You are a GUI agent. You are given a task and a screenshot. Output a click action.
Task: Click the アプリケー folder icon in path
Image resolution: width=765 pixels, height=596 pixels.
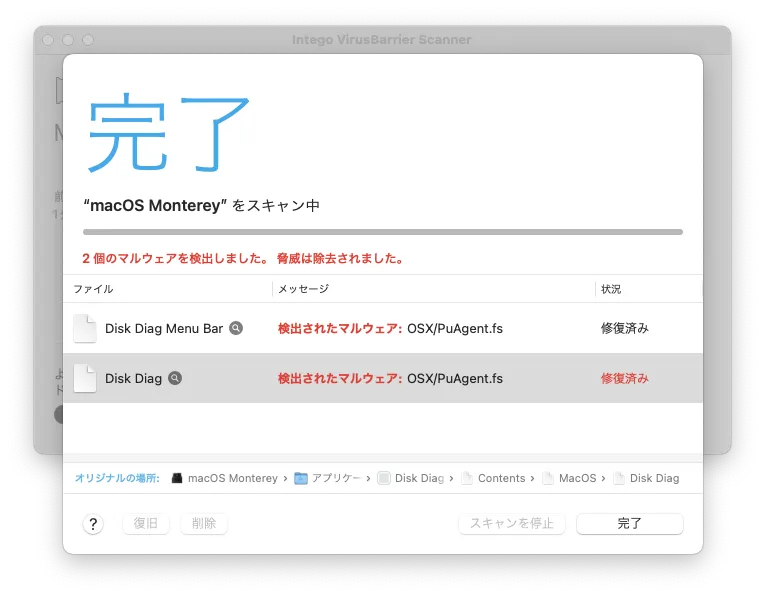[301, 478]
